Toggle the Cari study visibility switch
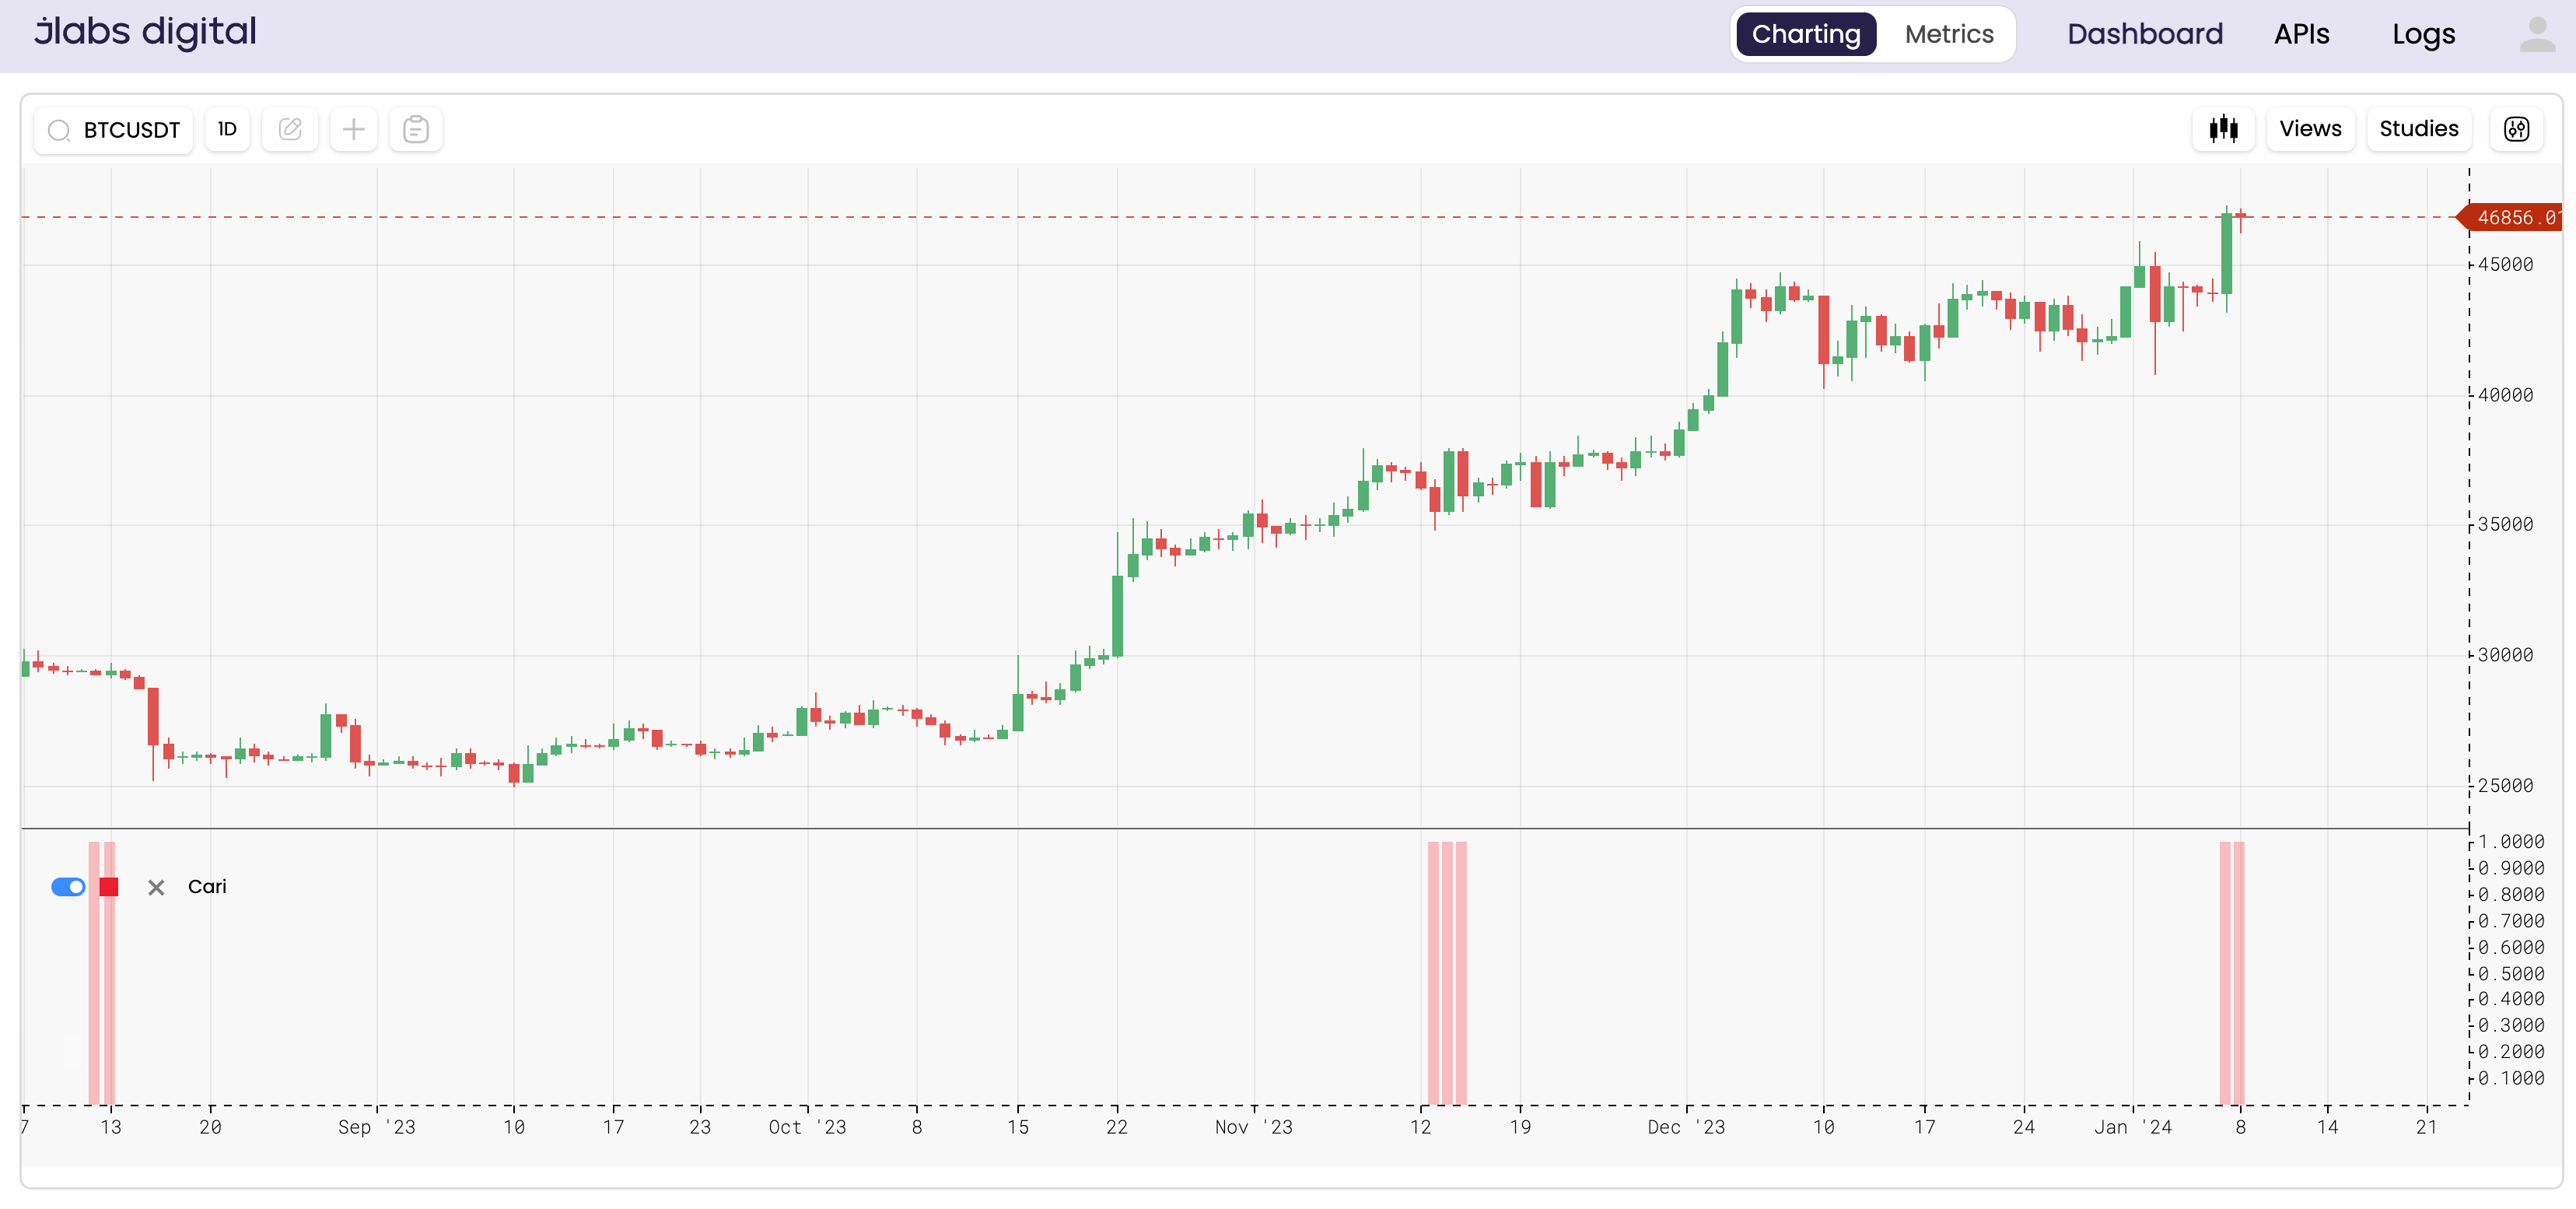Screen dimensions: 2576x1209 click(x=68, y=887)
